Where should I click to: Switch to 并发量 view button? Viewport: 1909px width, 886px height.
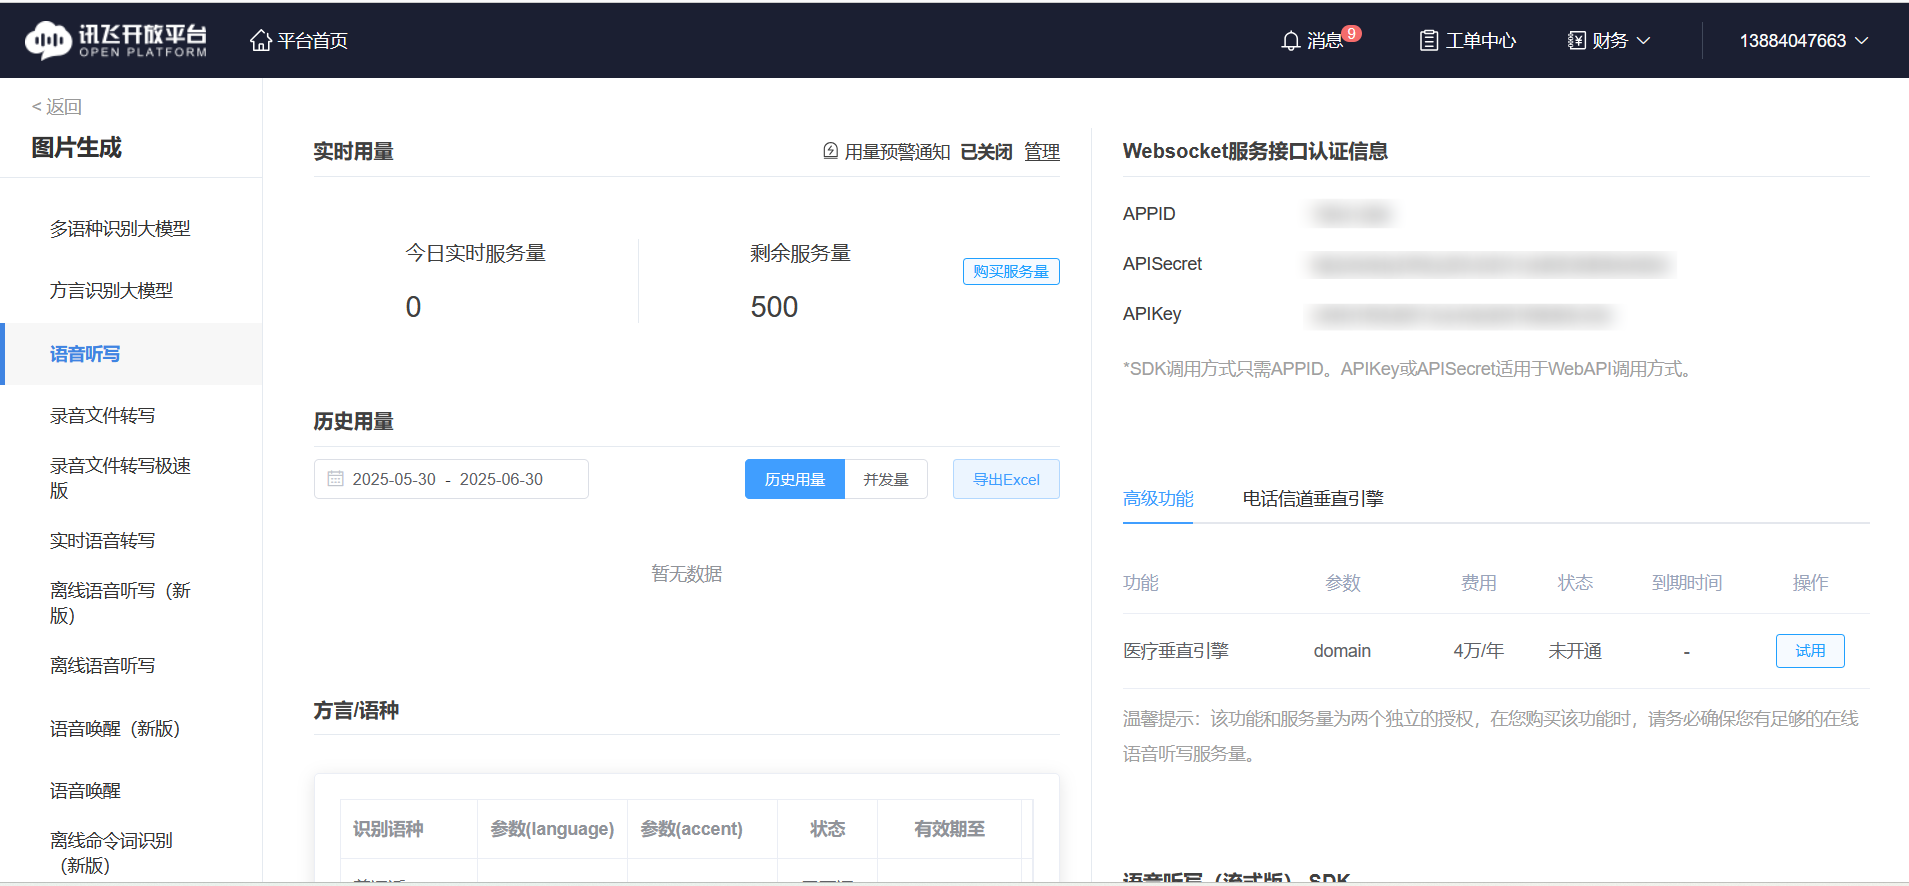click(x=886, y=479)
